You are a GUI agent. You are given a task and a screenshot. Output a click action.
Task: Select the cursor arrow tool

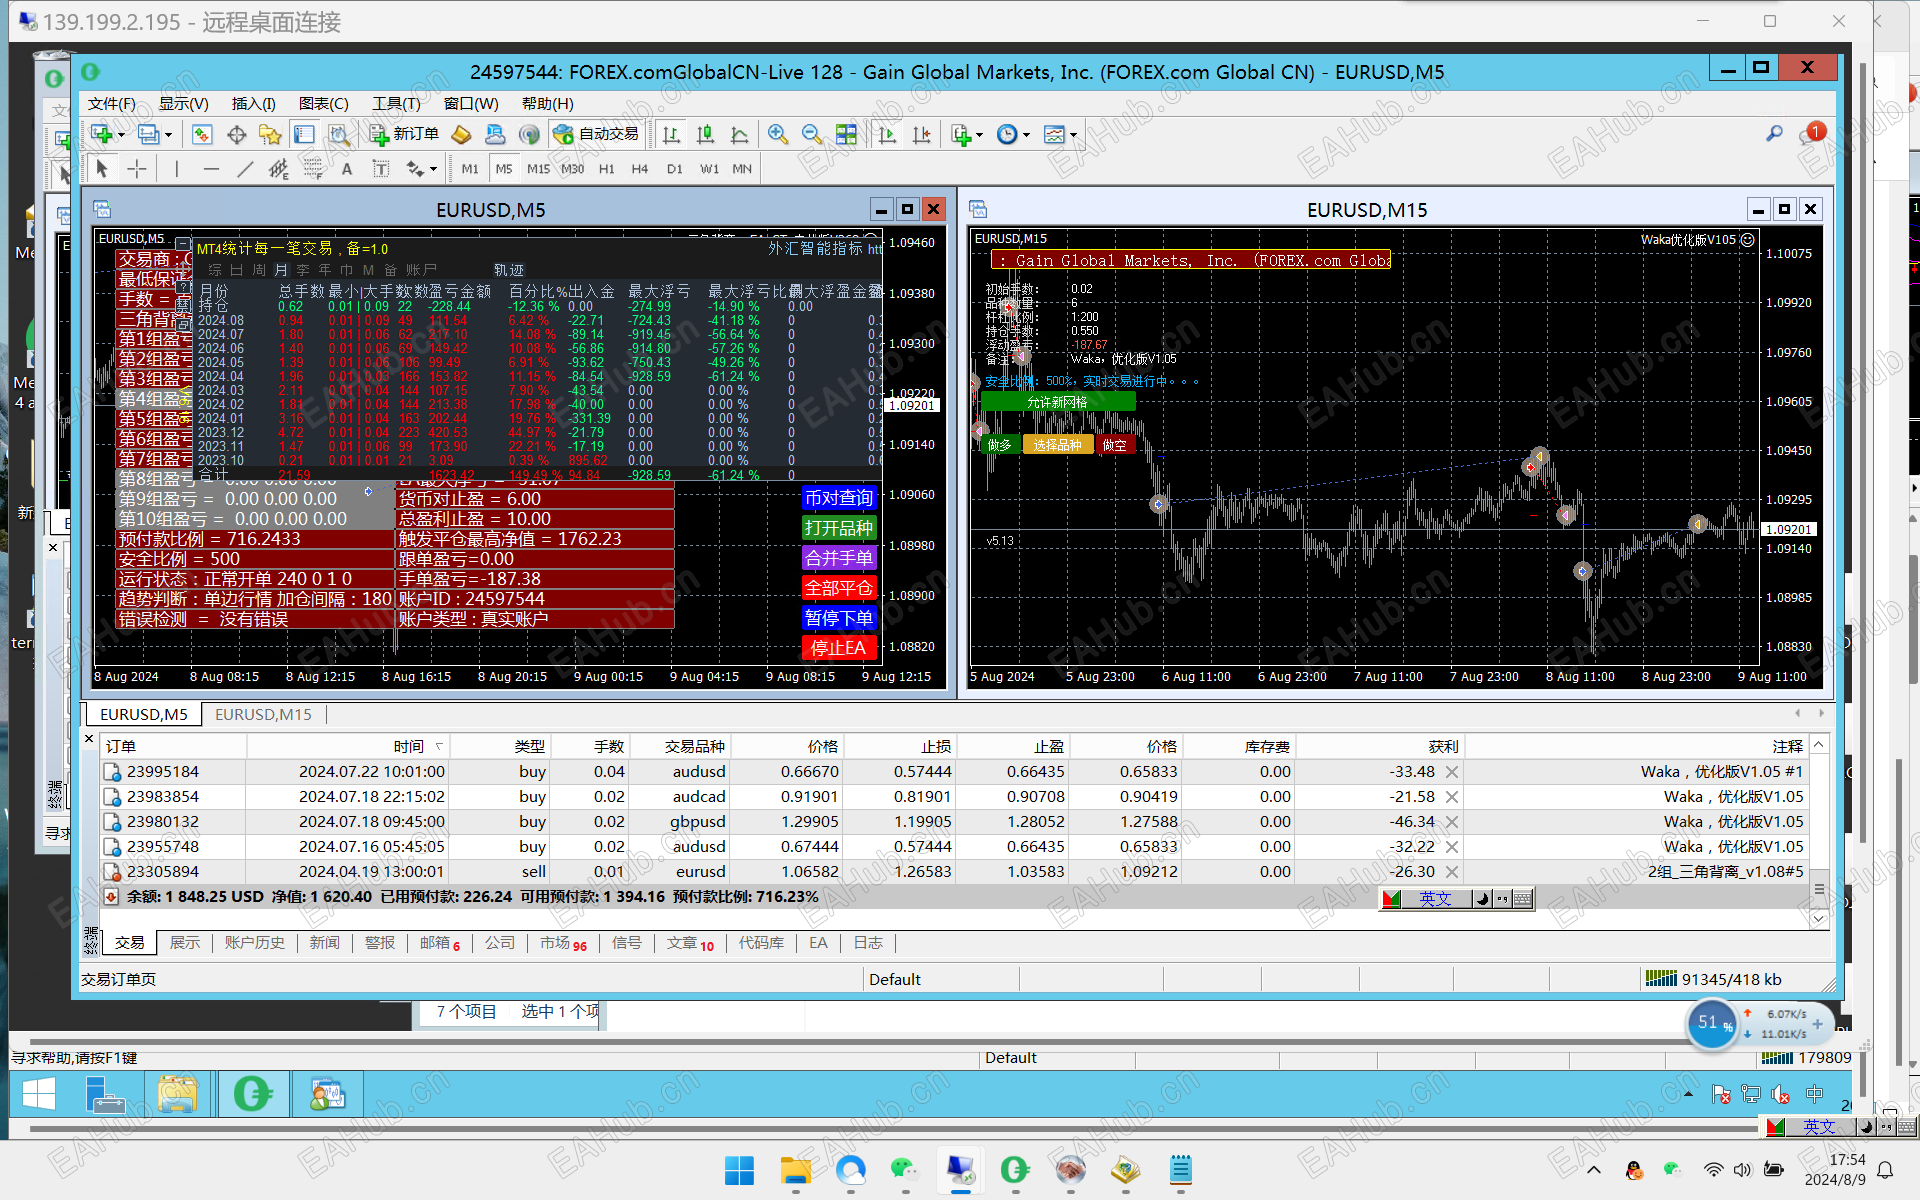(102, 169)
